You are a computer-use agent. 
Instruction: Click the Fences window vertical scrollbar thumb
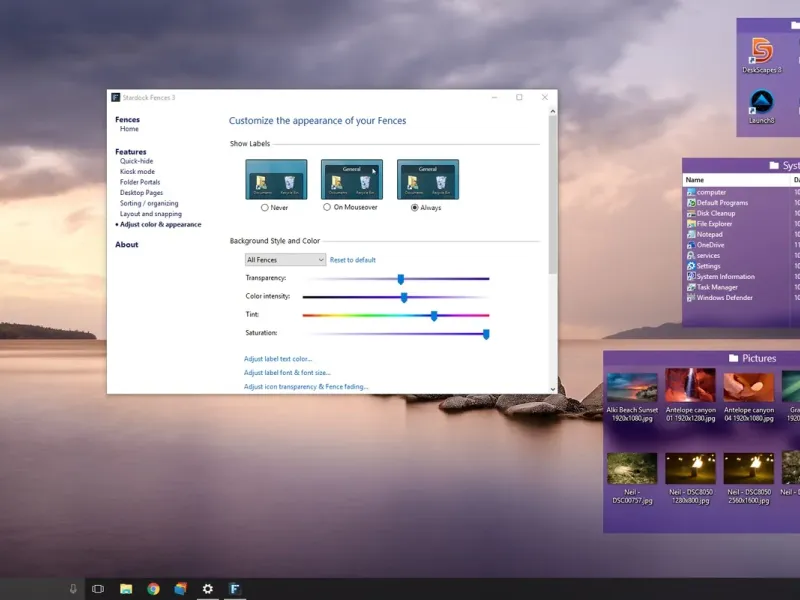coord(553,194)
